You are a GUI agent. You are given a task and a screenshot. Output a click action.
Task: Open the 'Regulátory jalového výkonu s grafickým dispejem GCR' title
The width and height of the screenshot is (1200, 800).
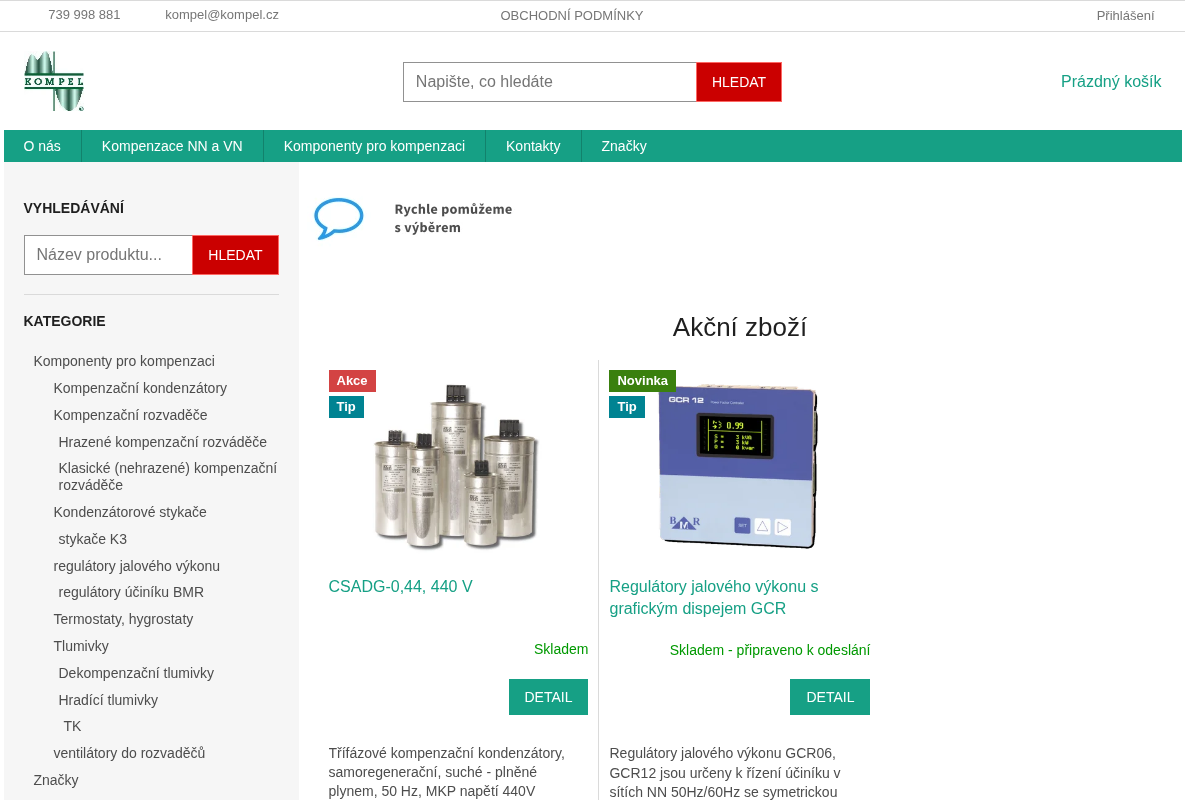click(x=714, y=598)
